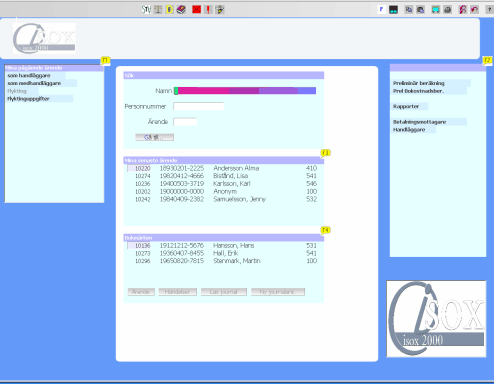Click the red undo arrow icon

coord(474,10)
